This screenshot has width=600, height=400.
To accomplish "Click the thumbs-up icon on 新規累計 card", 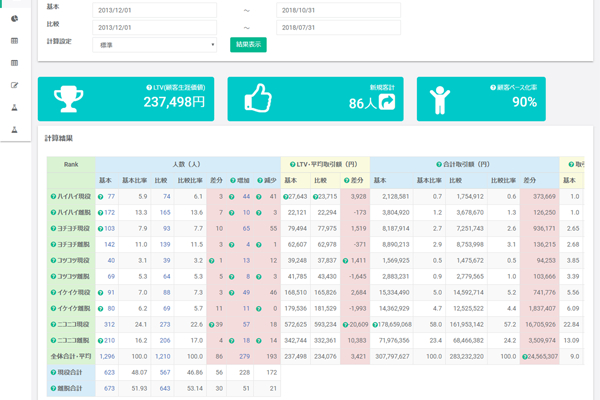I will tap(256, 98).
